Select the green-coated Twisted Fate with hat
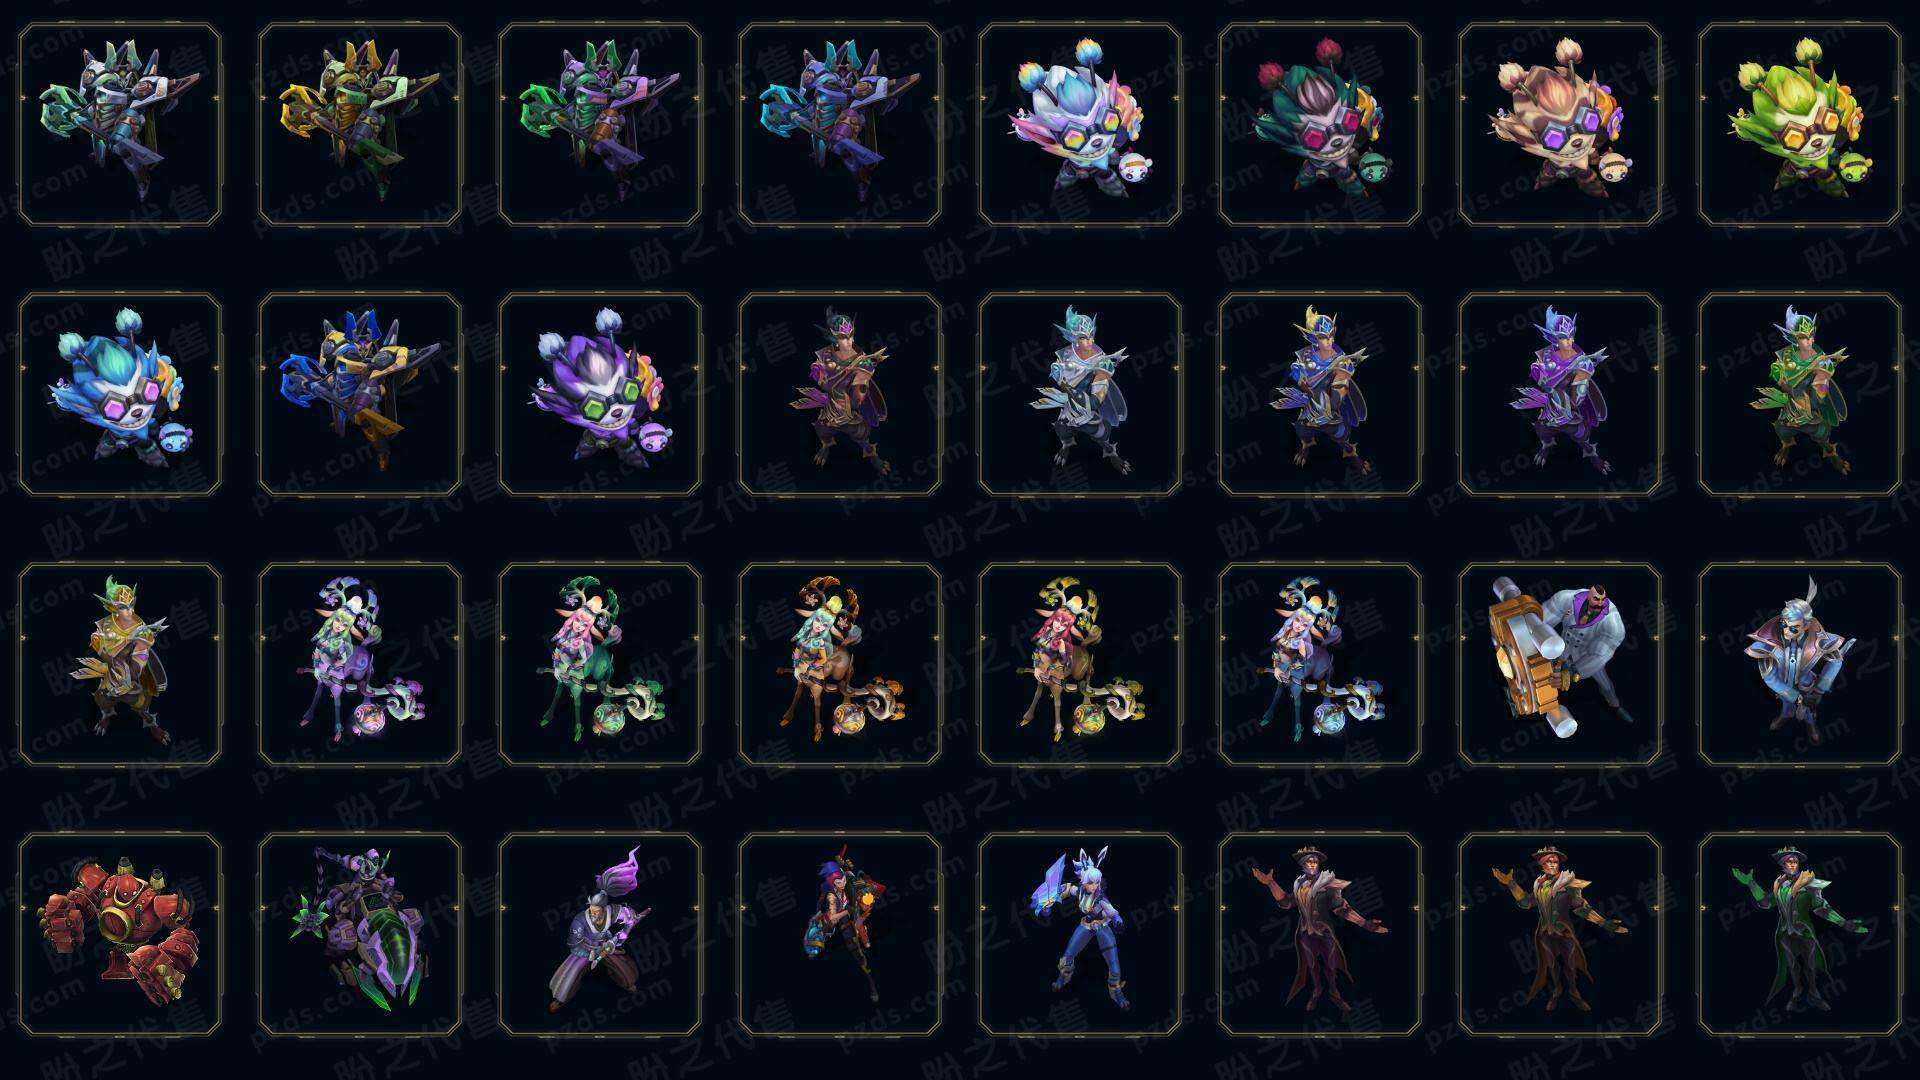The width and height of the screenshot is (1920, 1080). click(x=1800, y=935)
